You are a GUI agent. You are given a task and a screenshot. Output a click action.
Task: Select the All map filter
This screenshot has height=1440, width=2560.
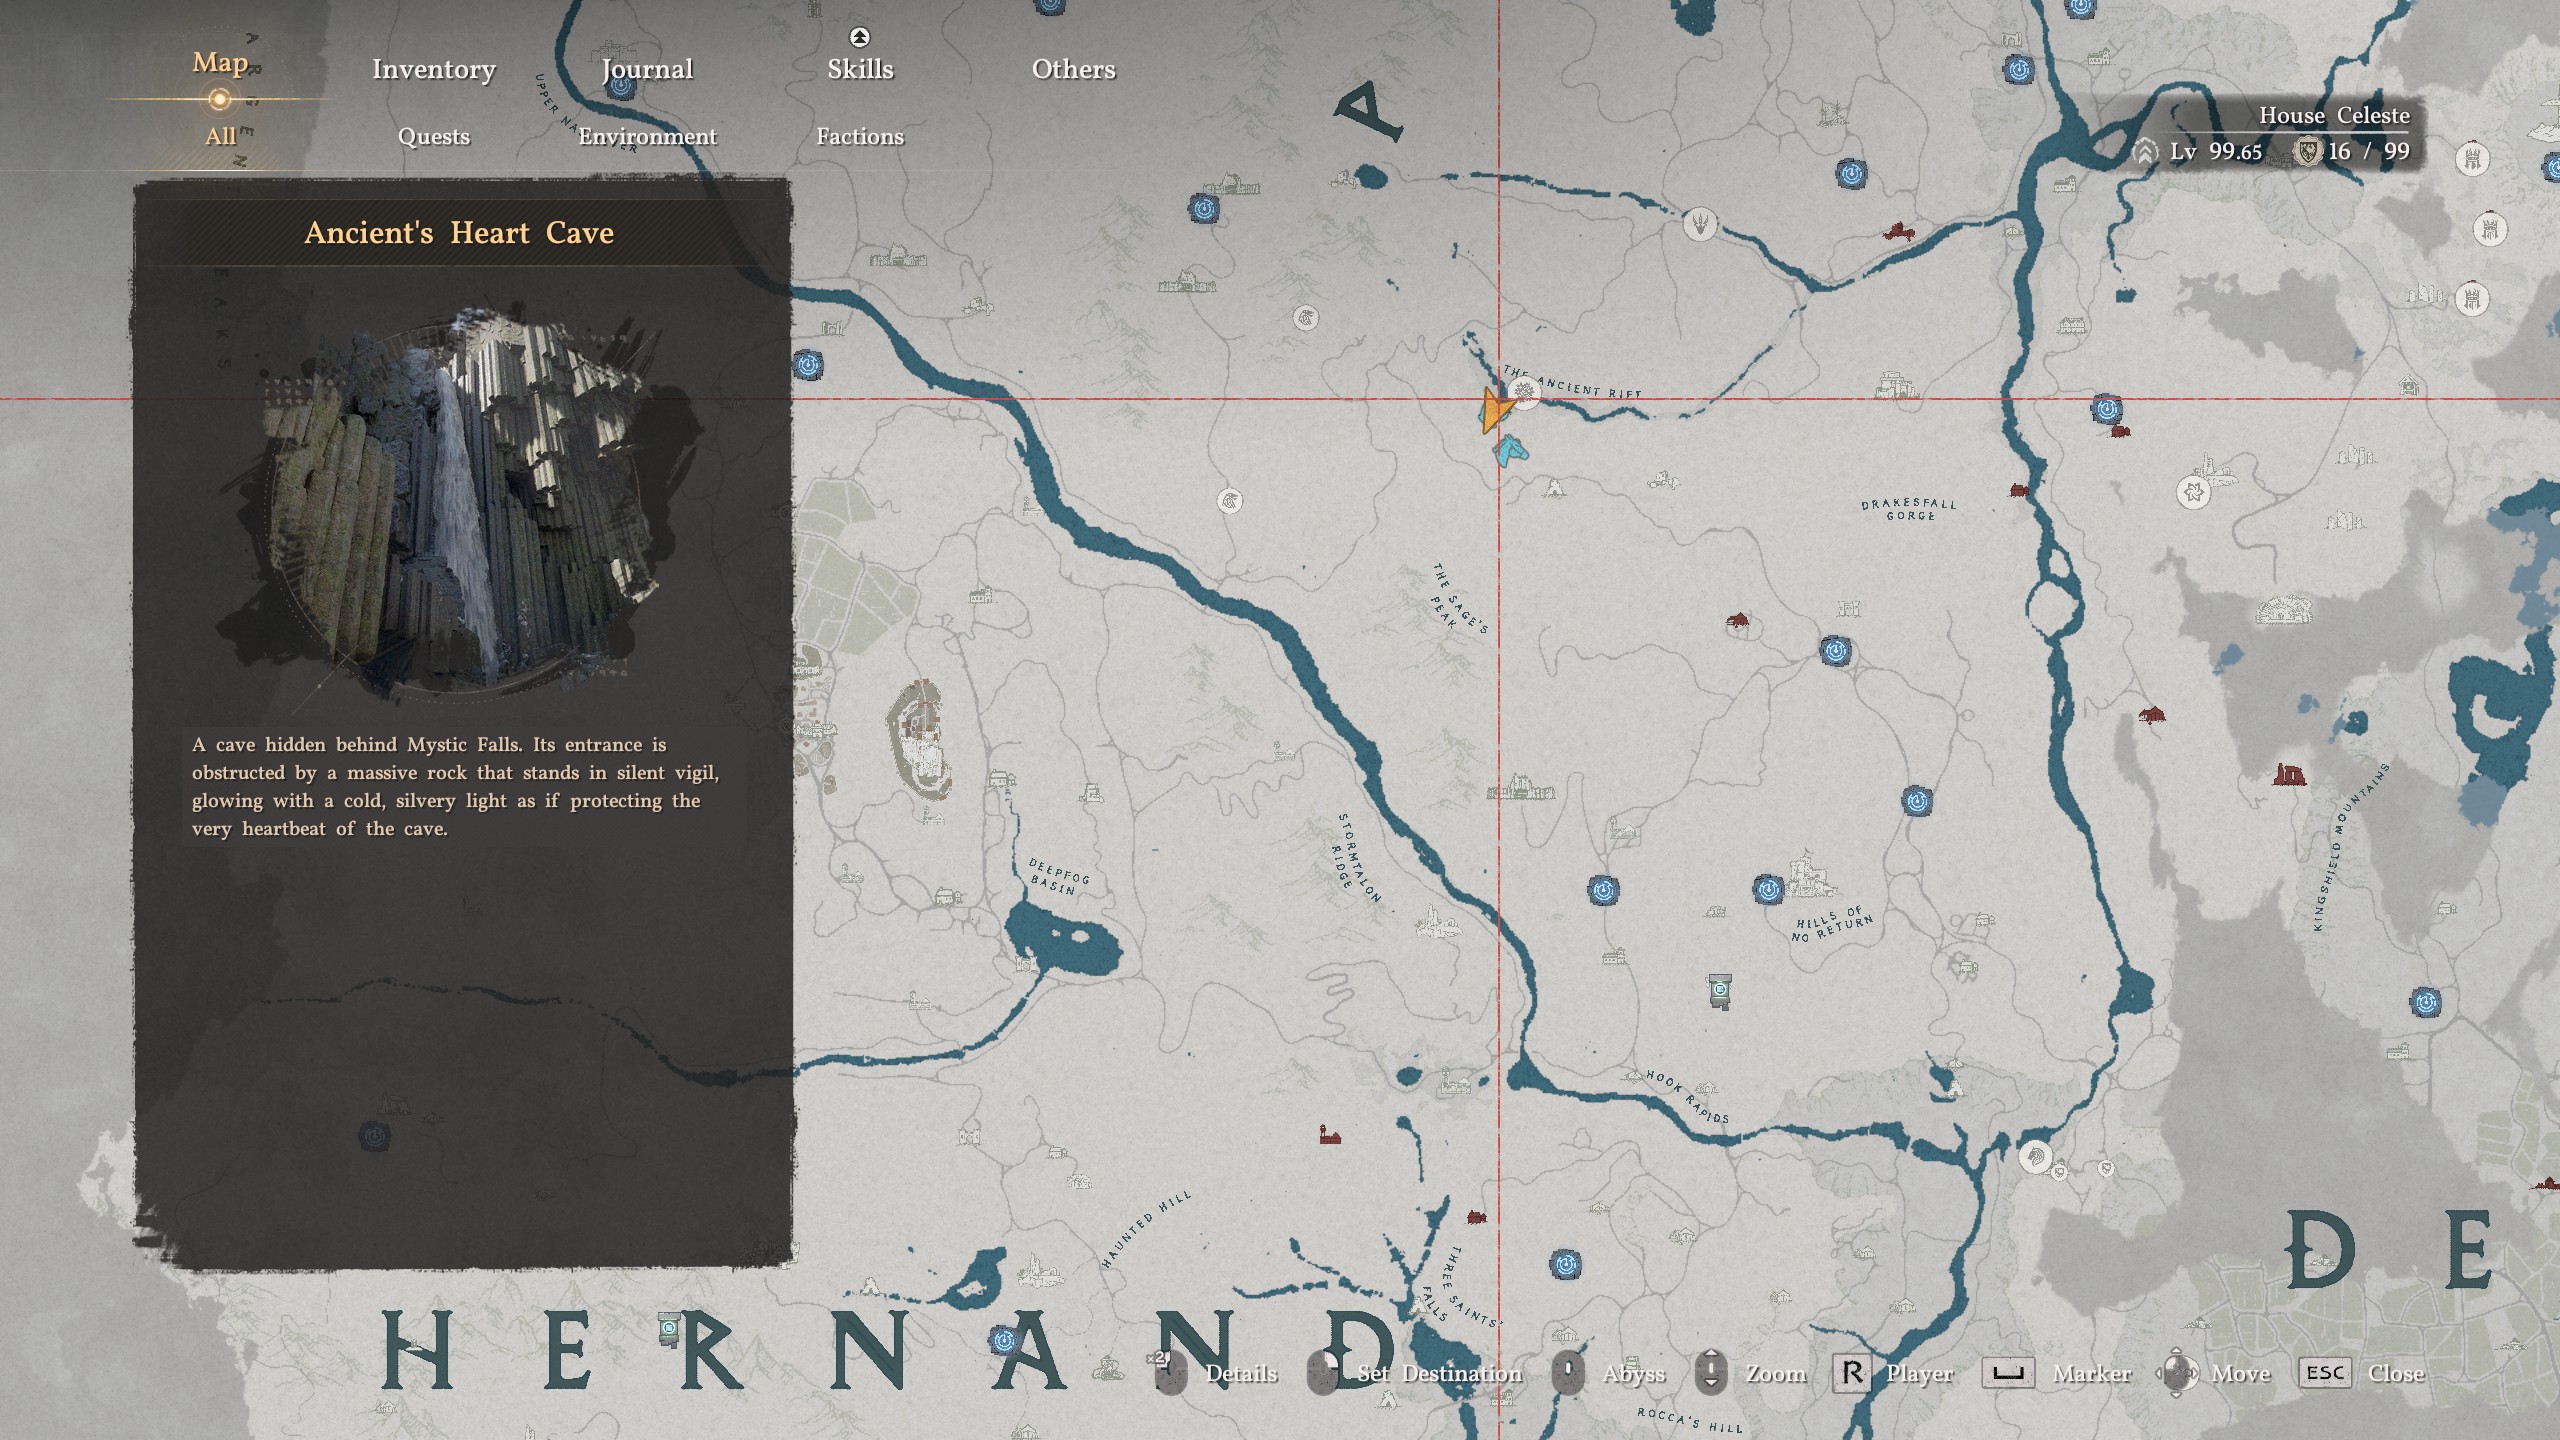point(220,136)
